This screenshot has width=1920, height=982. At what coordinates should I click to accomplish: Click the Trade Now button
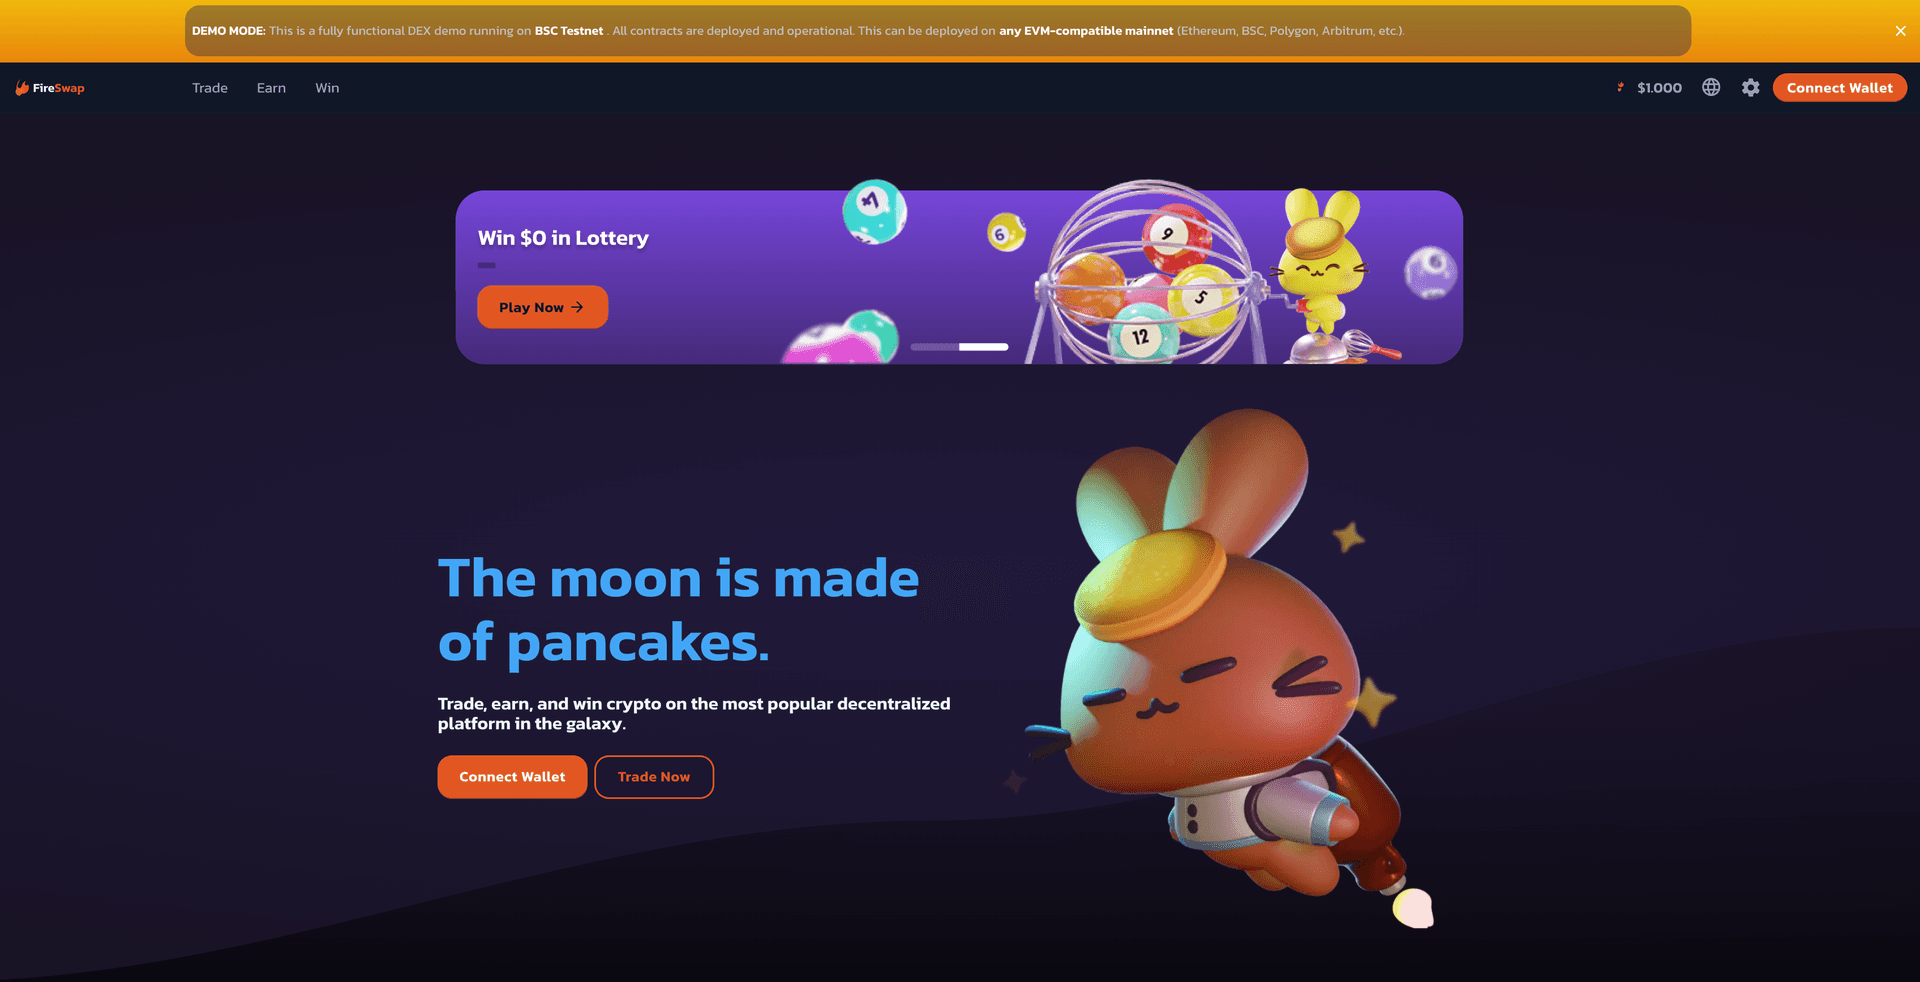[x=654, y=777]
